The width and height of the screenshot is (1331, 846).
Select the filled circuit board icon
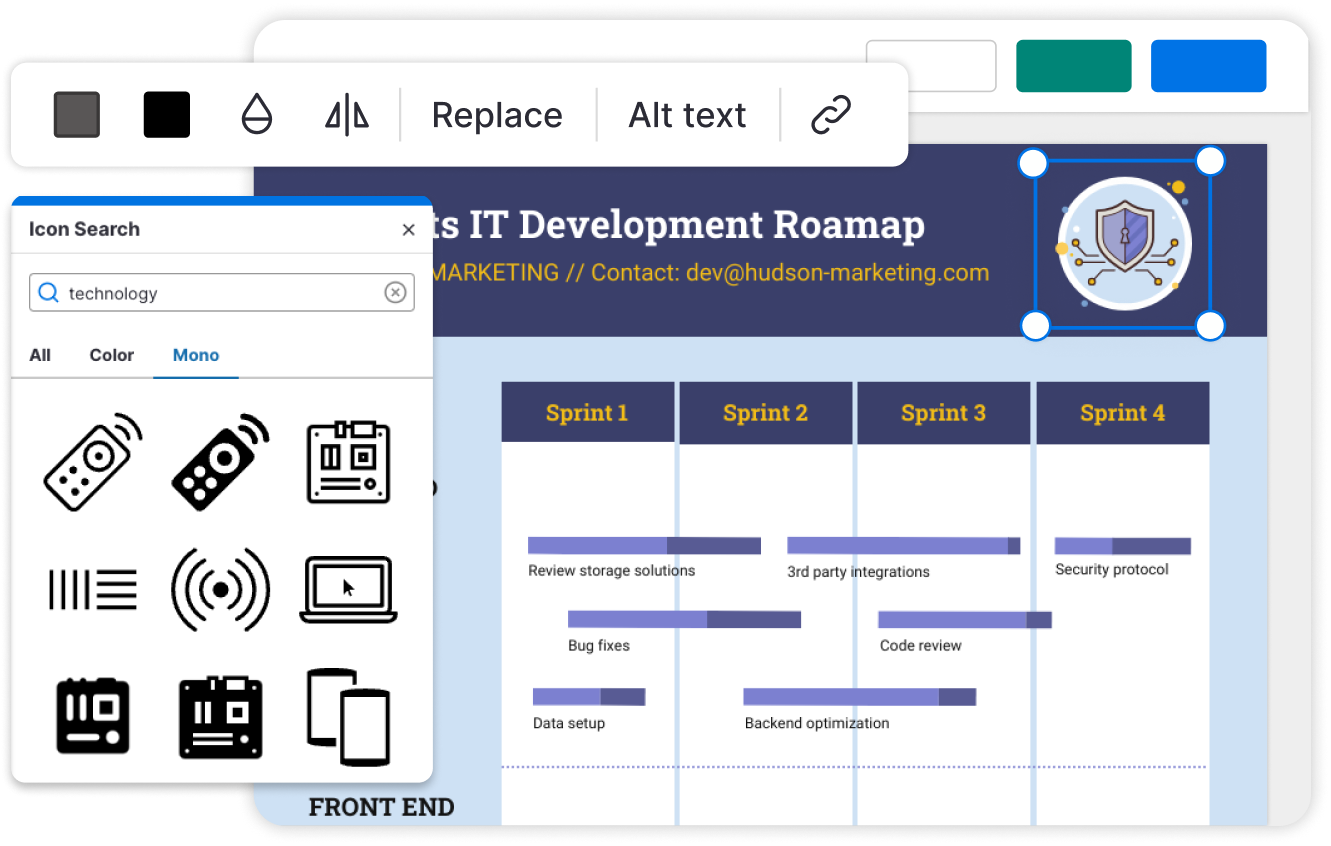tap(92, 716)
